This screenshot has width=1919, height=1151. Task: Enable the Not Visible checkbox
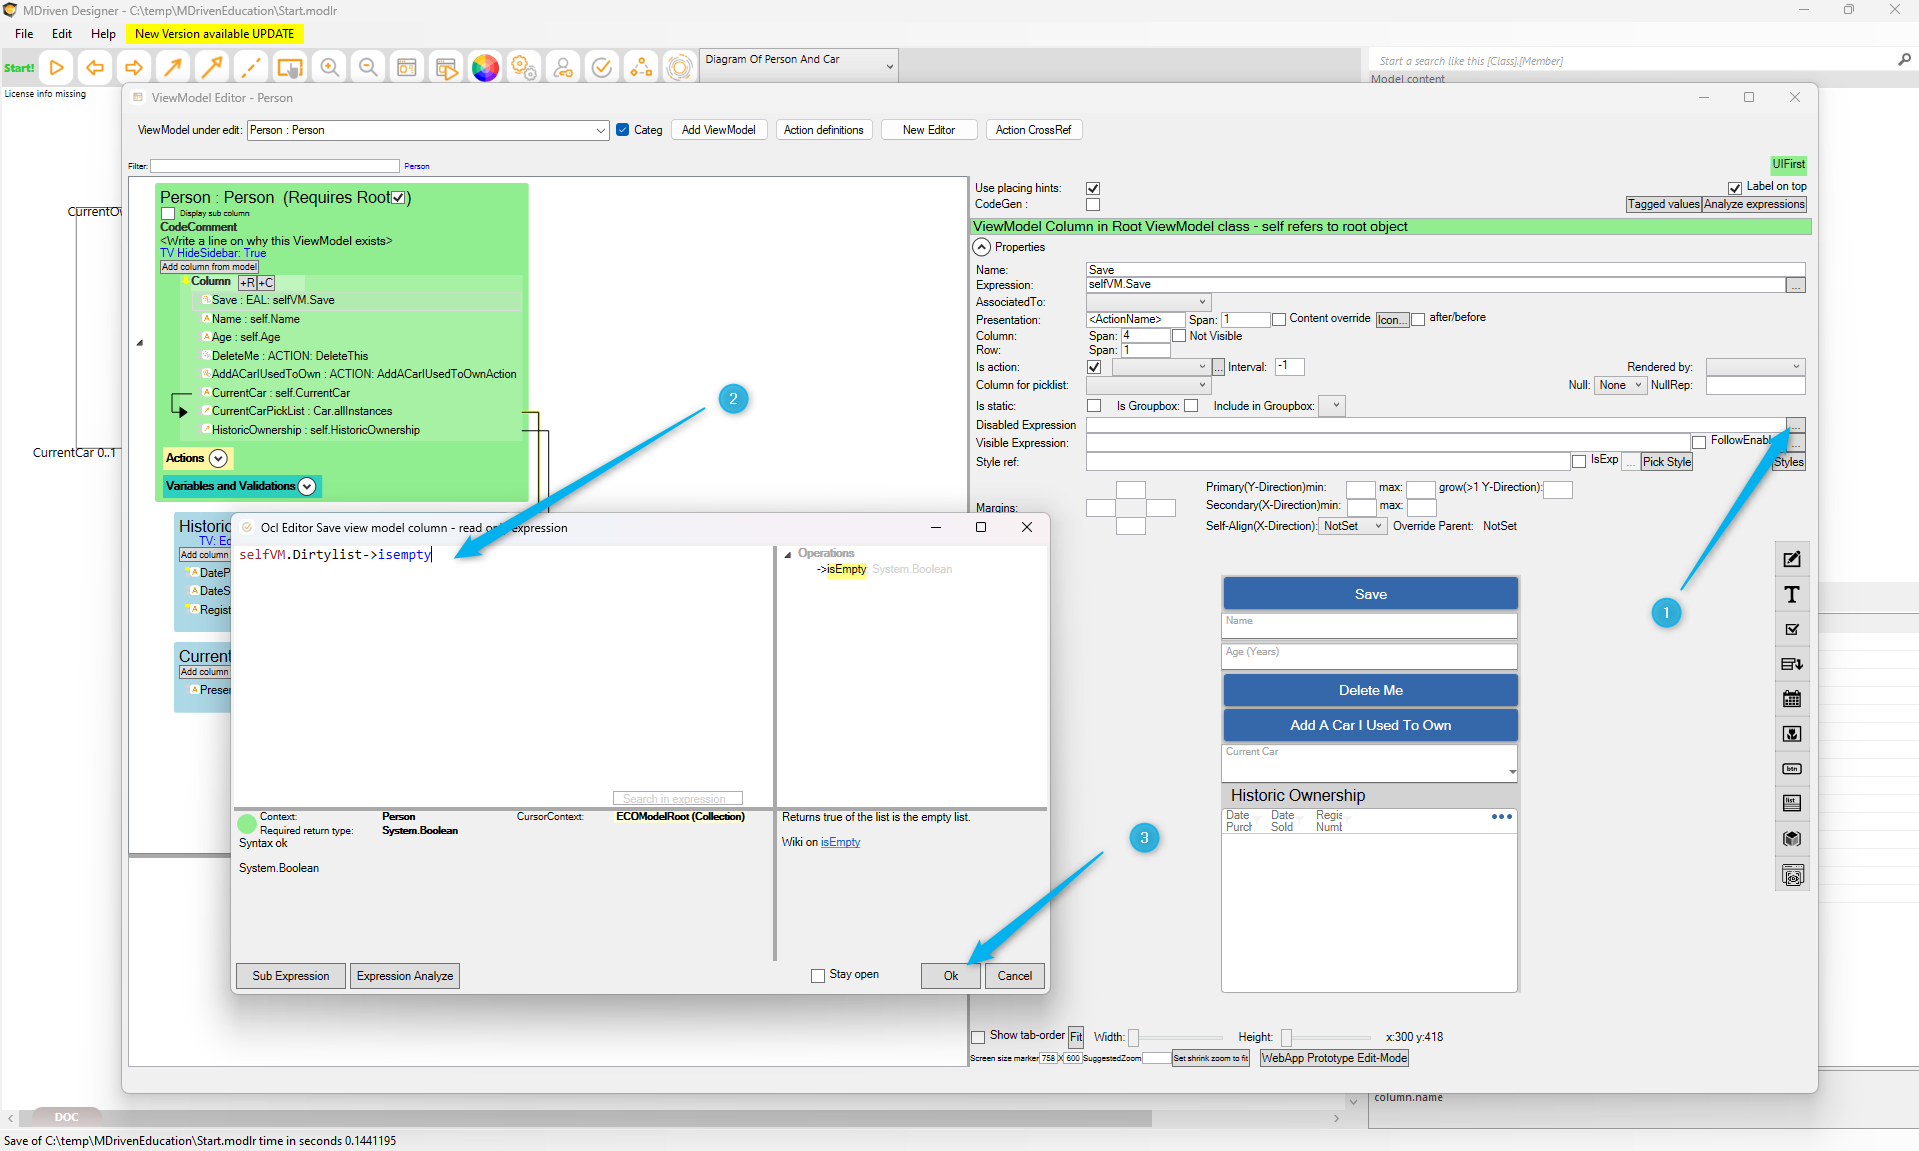point(1179,336)
